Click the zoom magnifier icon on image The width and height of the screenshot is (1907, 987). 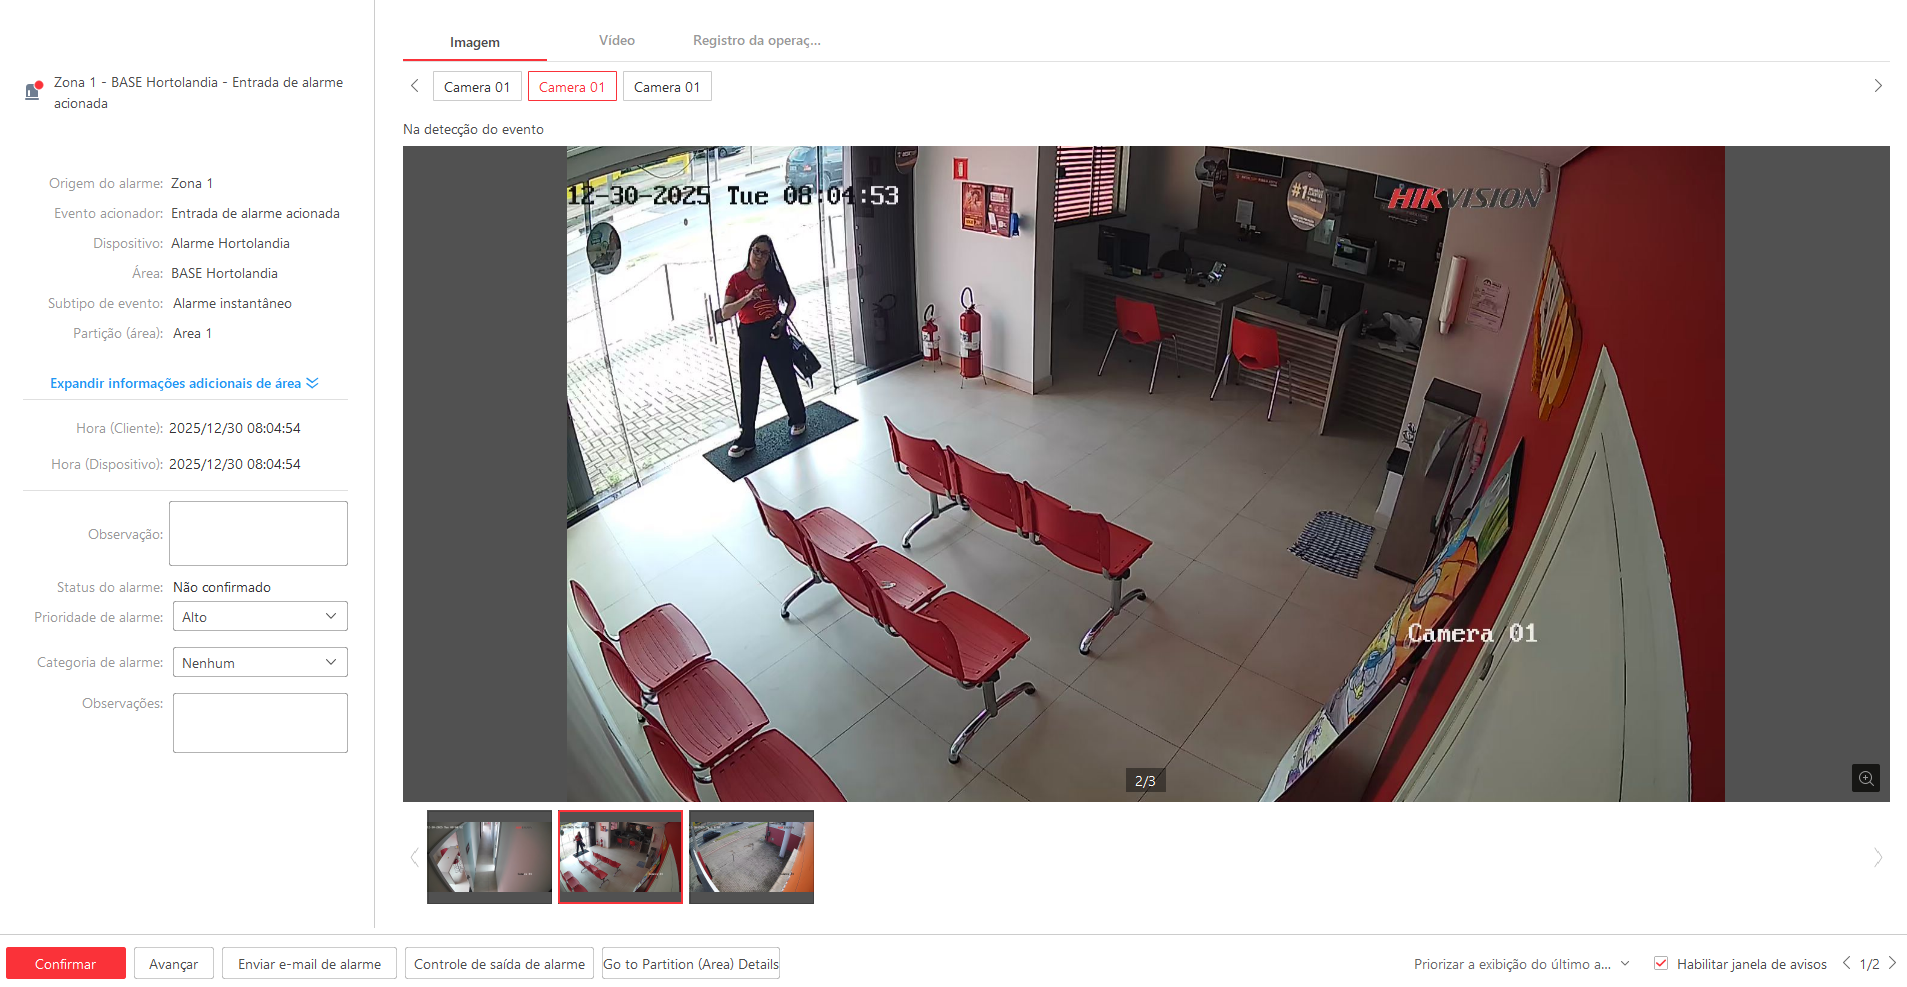(1865, 778)
